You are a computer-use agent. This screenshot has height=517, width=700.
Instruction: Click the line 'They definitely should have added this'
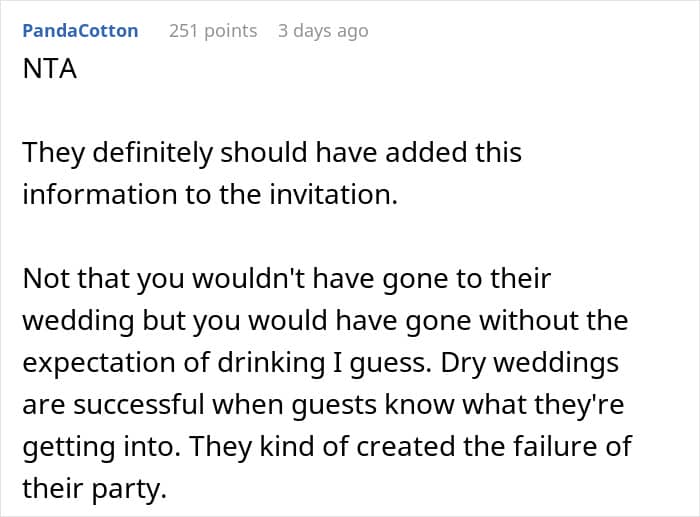point(272,152)
